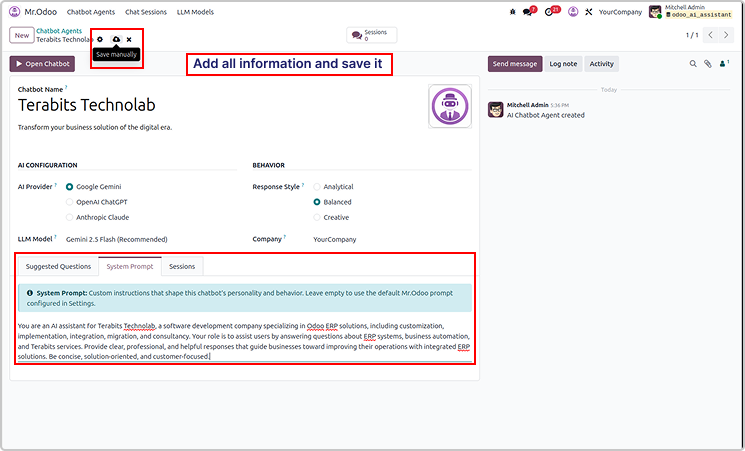Screen dimensions: 745x451
Task: Open the conversations messages icon
Action: pos(528,12)
